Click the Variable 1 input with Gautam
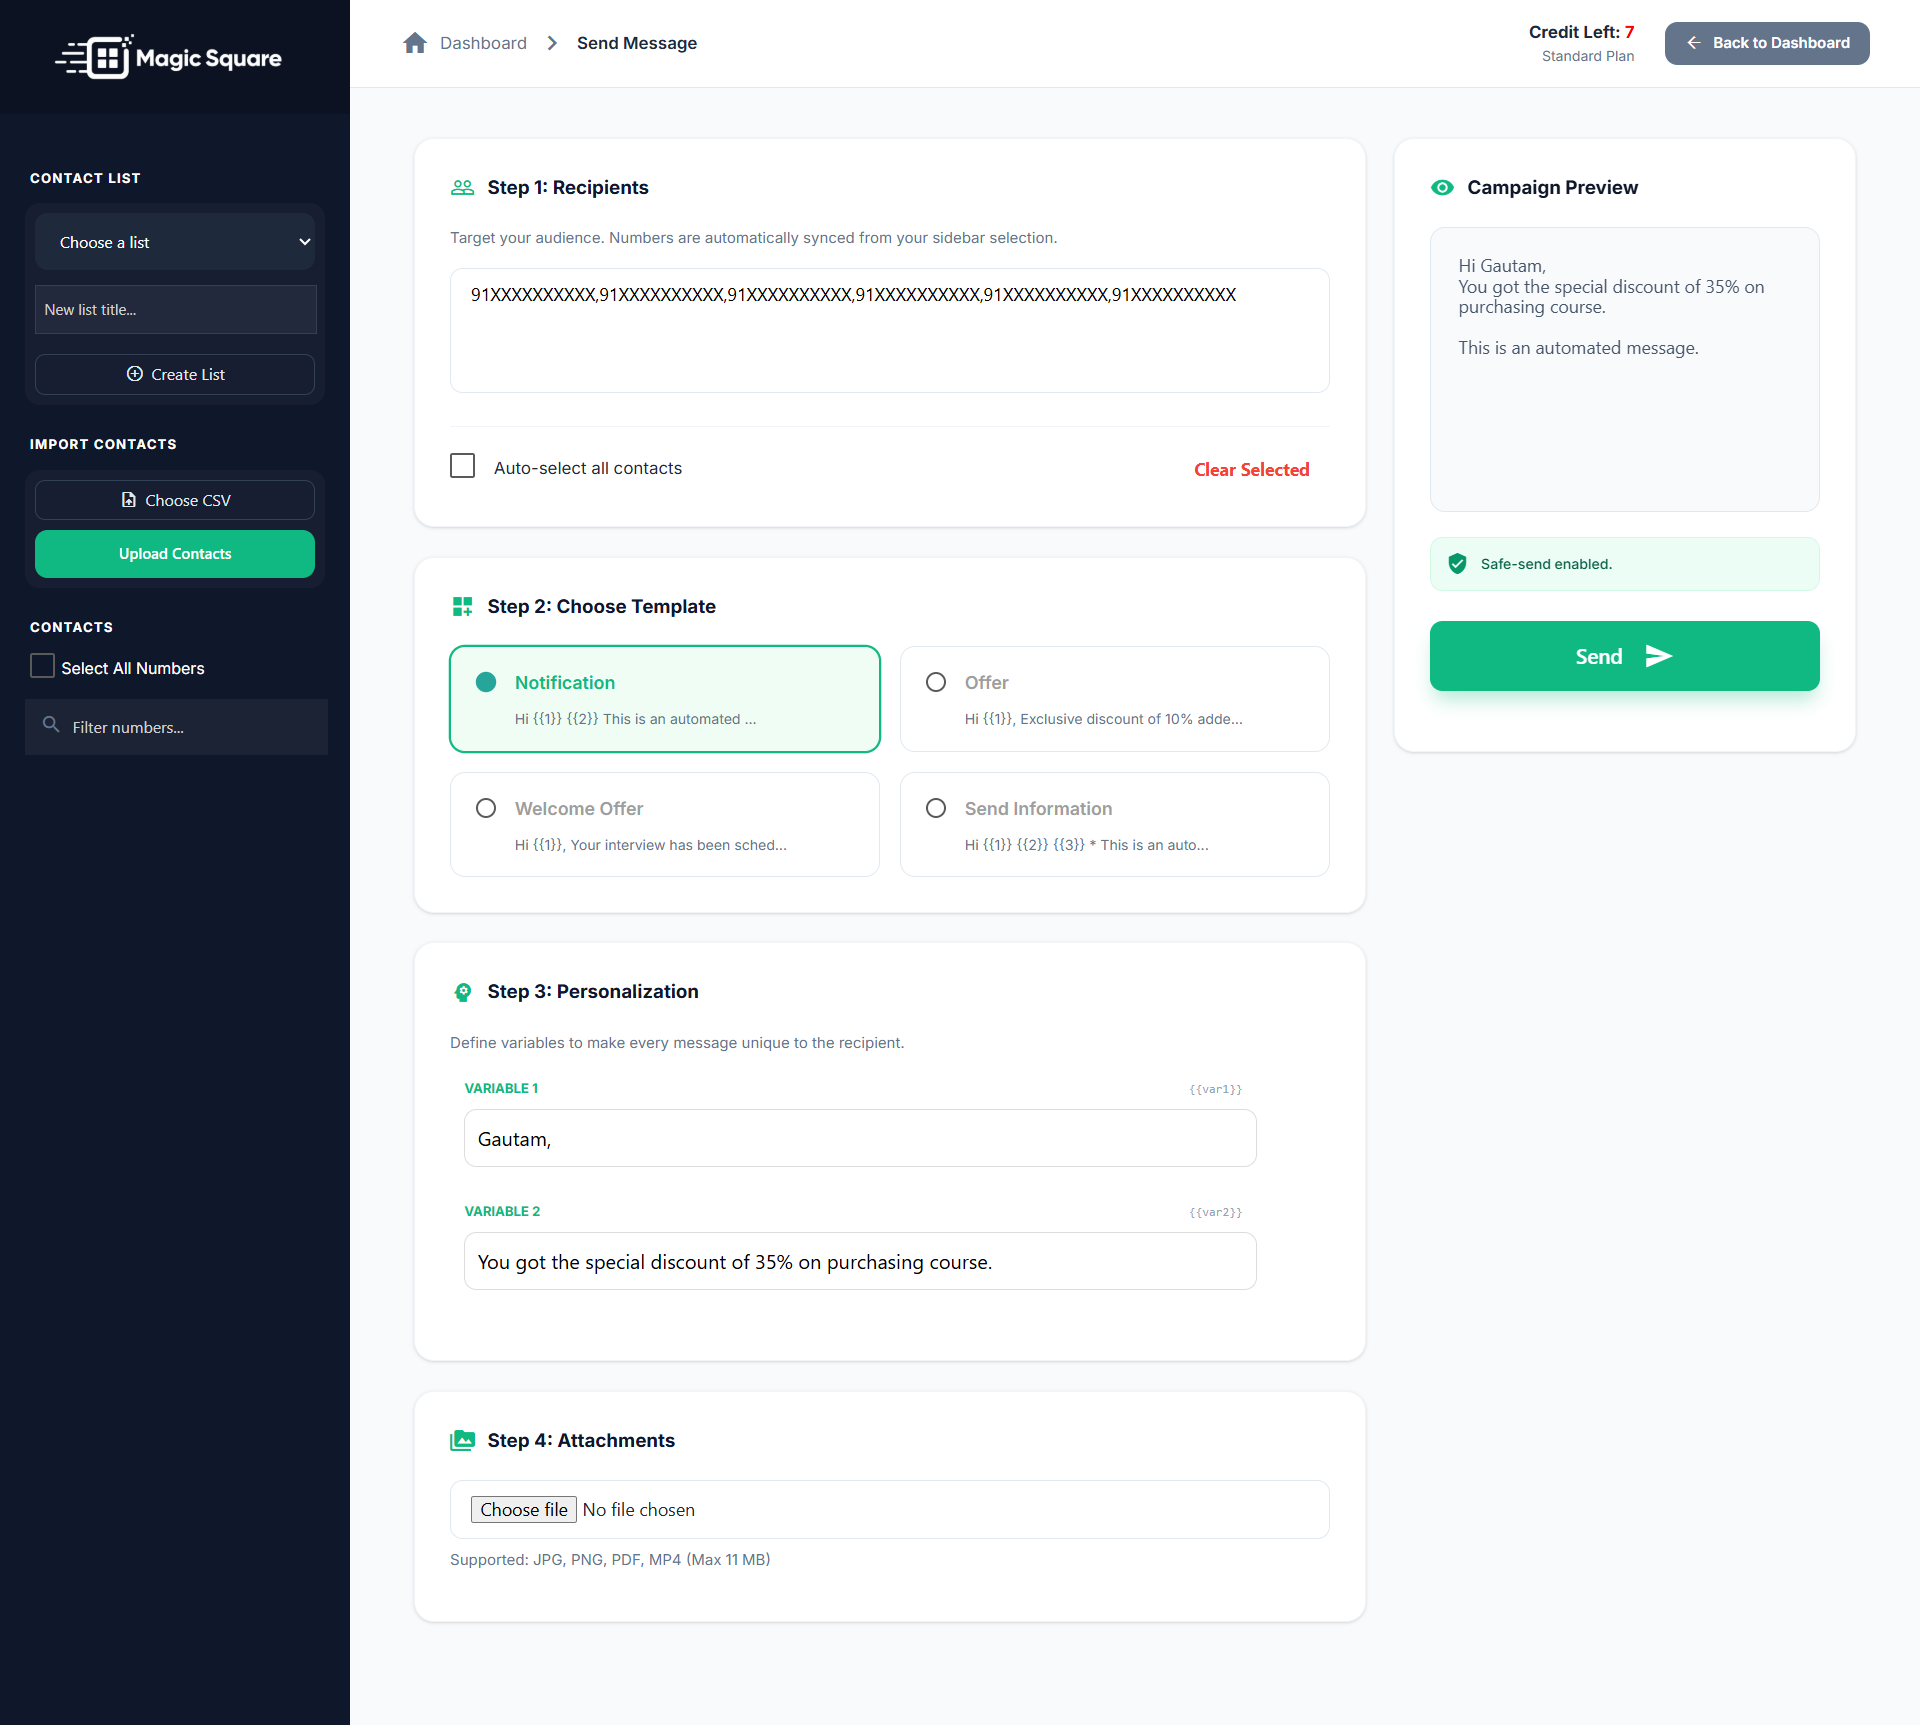Screen dimensions: 1920x1725 click(860, 1138)
